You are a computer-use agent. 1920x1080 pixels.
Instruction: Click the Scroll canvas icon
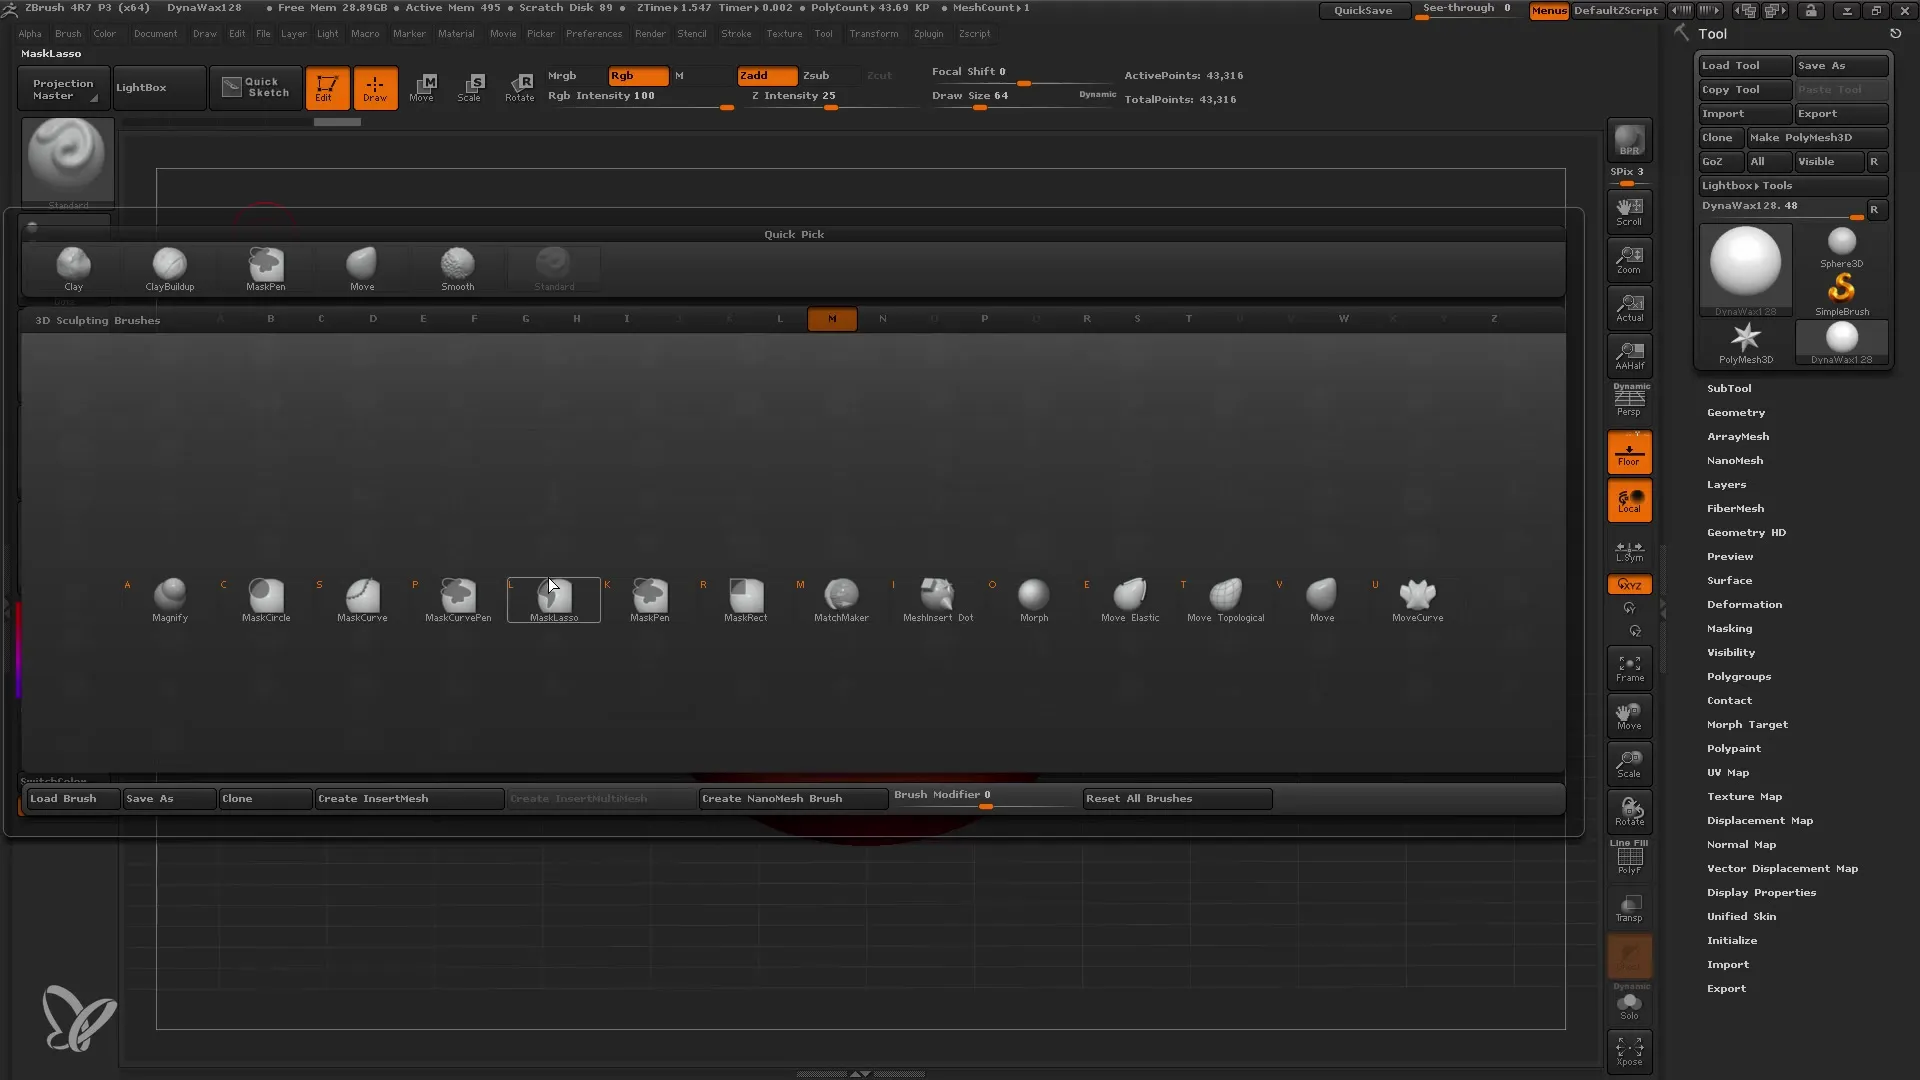[x=1629, y=212]
